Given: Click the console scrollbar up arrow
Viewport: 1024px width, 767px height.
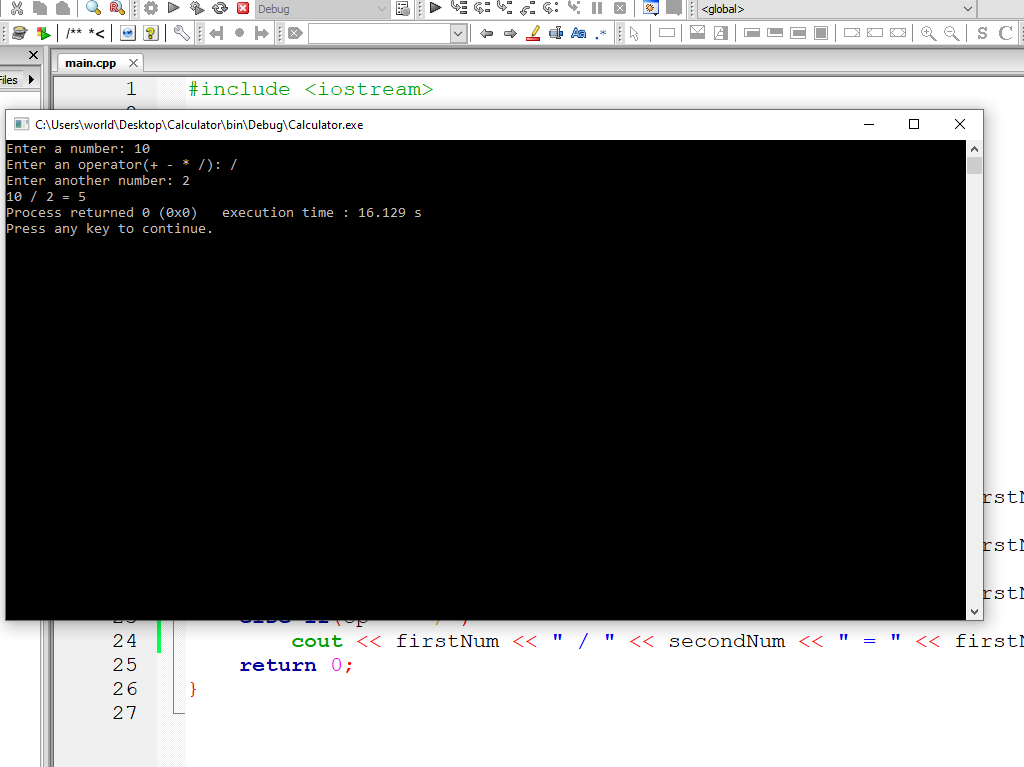Looking at the screenshot, I should (974, 149).
